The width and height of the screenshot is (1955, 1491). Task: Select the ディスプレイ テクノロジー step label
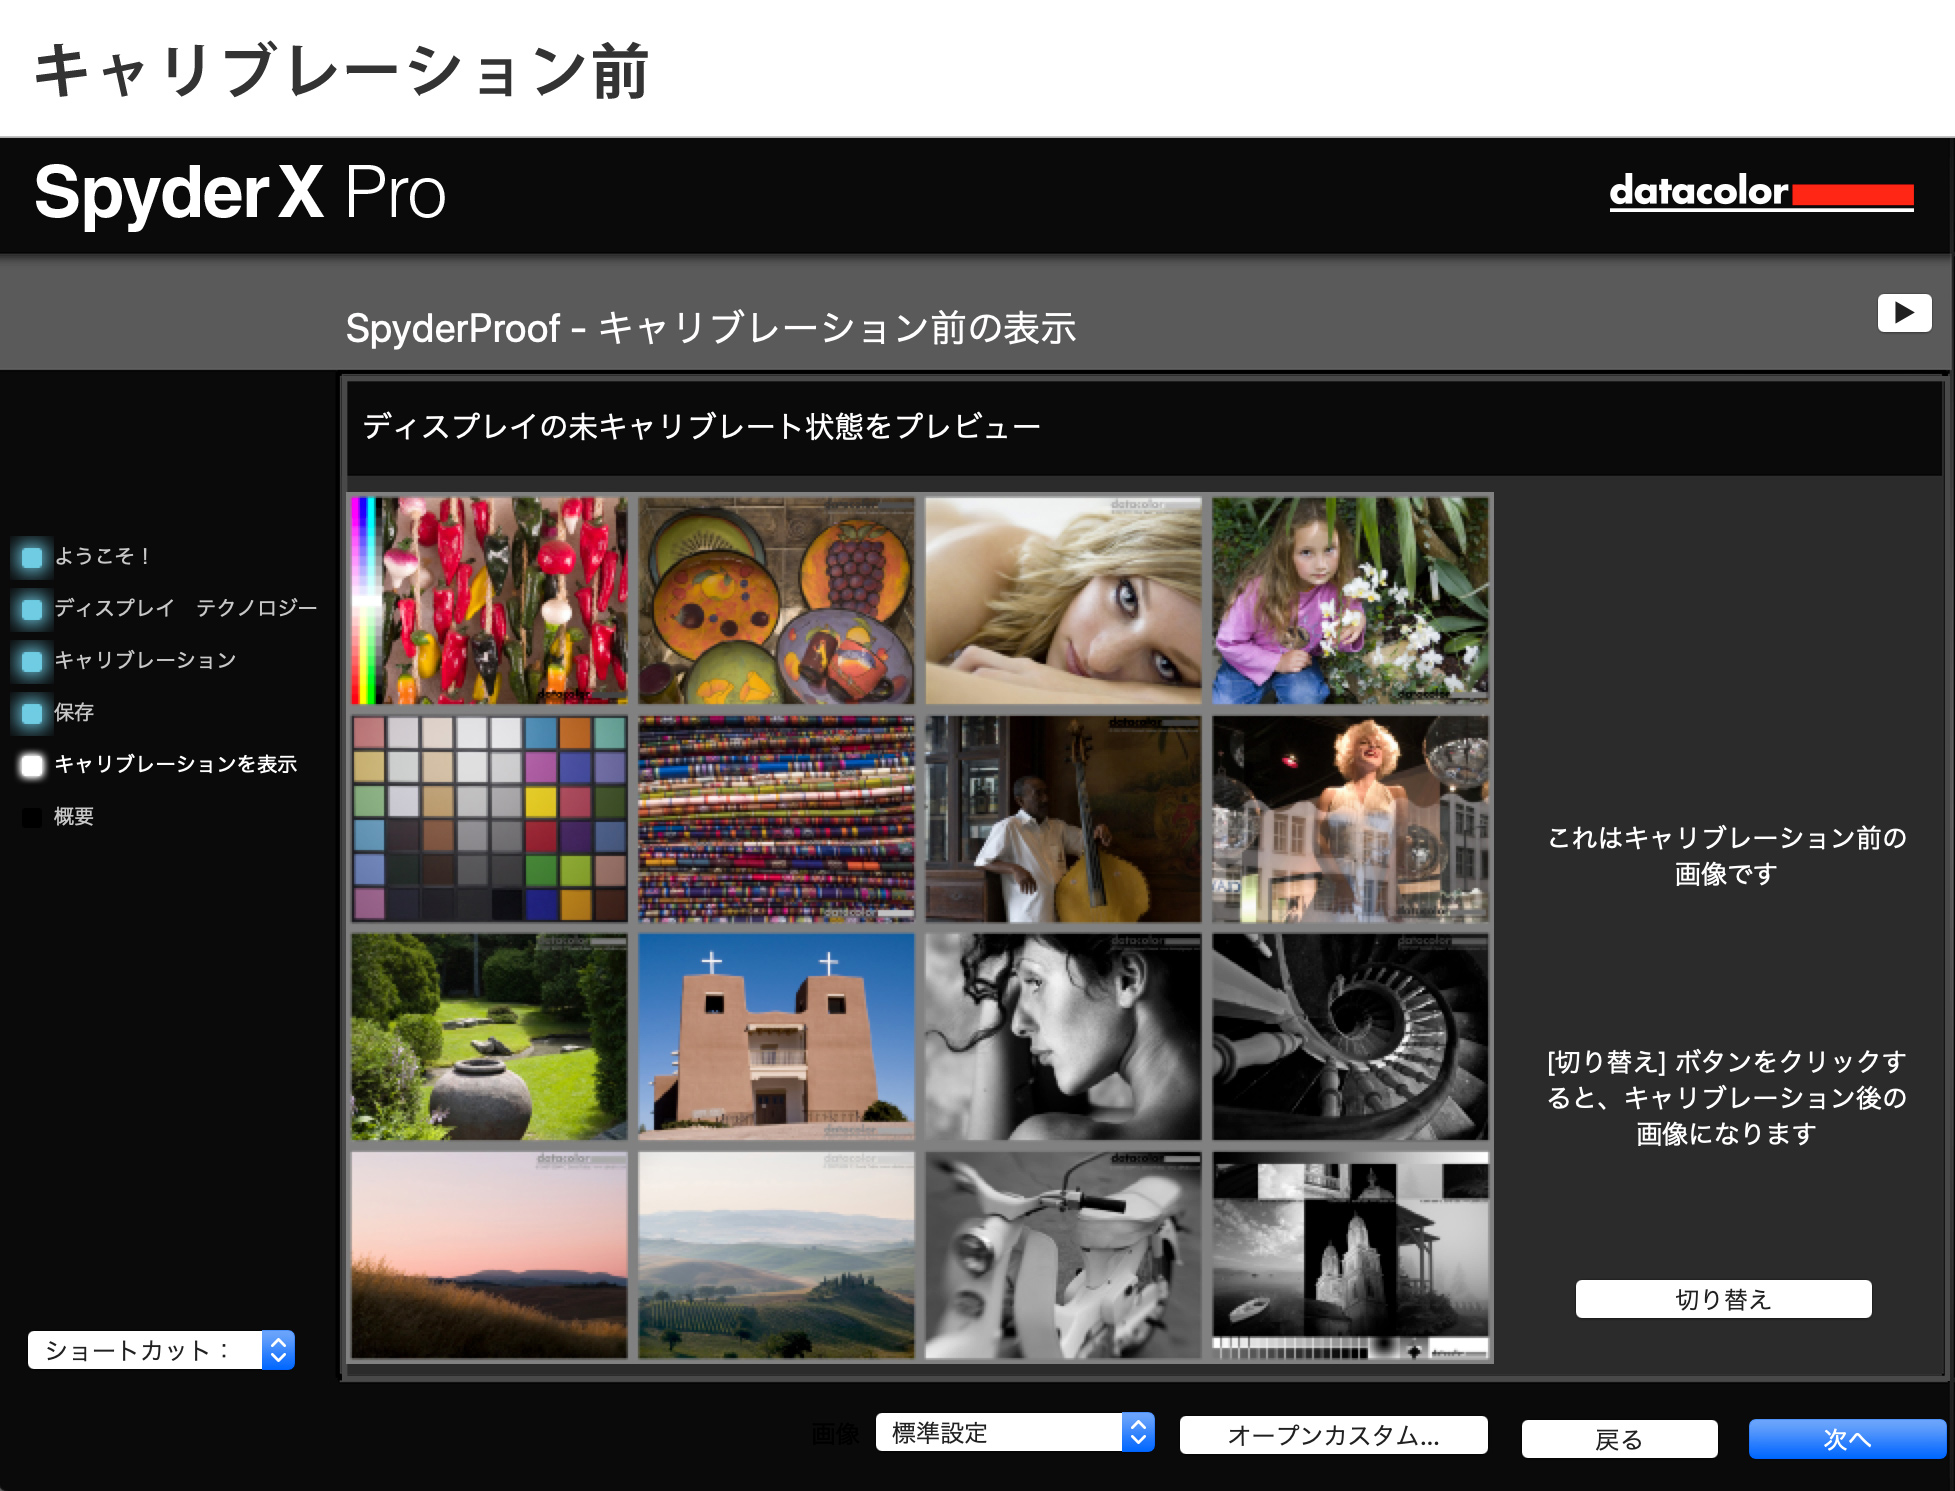(186, 608)
